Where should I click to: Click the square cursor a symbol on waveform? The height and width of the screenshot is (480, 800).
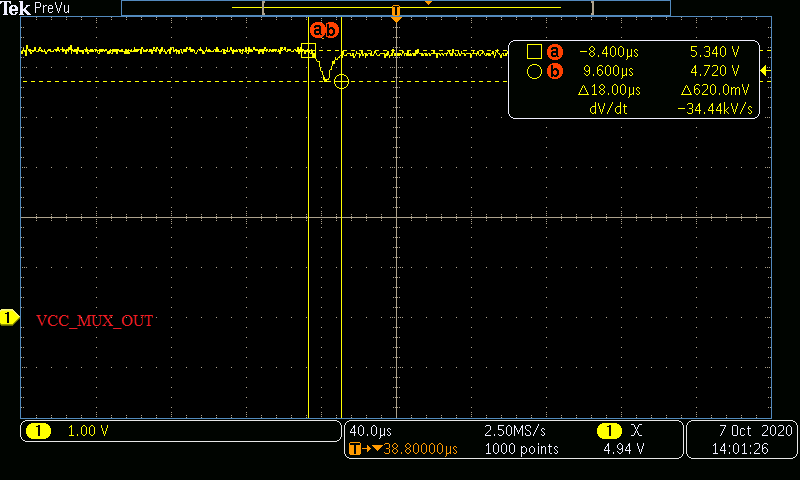(308, 50)
